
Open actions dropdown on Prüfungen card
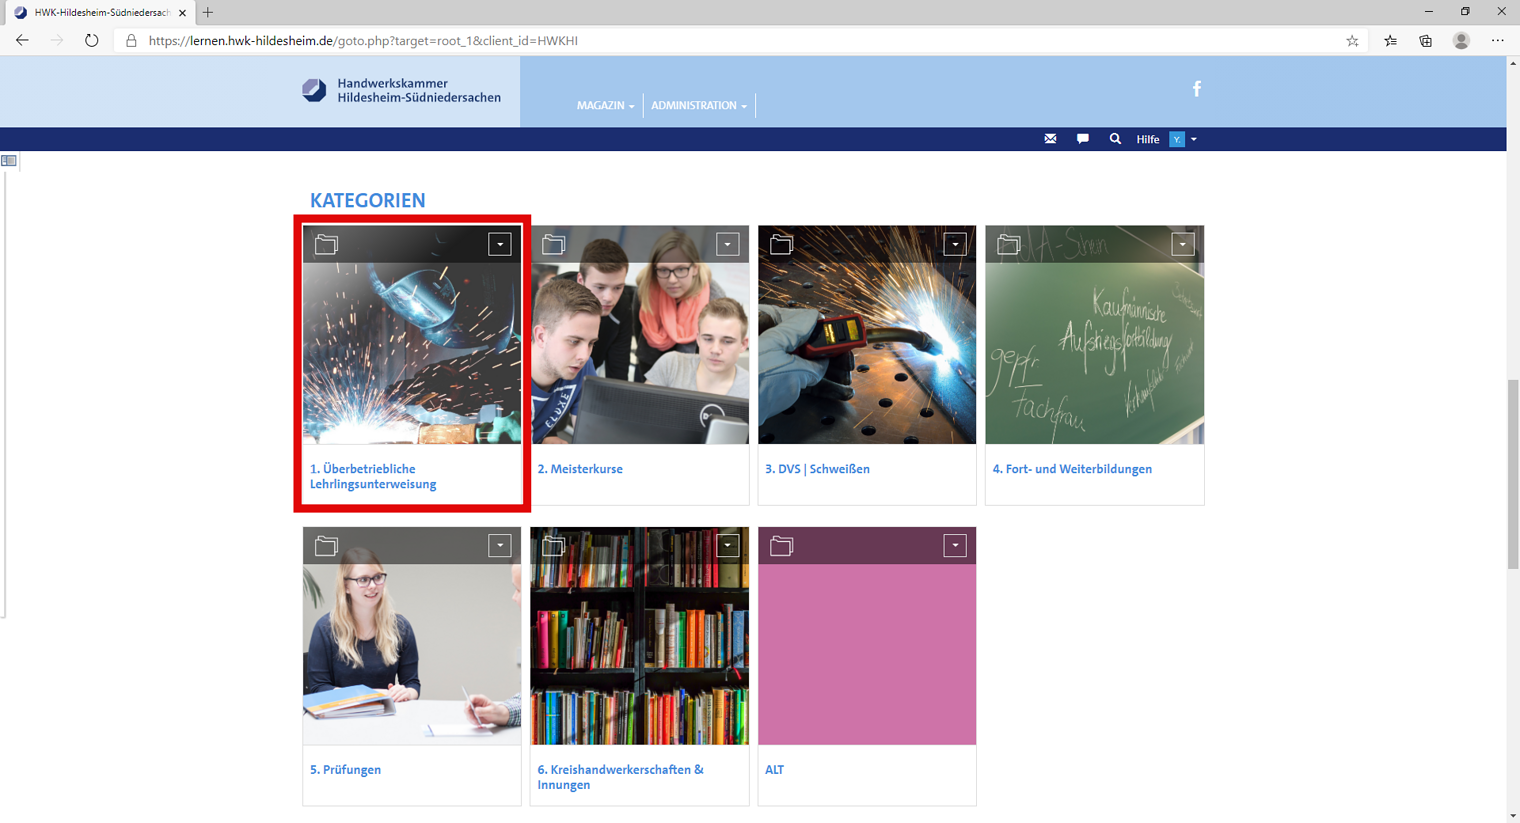[x=500, y=546]
